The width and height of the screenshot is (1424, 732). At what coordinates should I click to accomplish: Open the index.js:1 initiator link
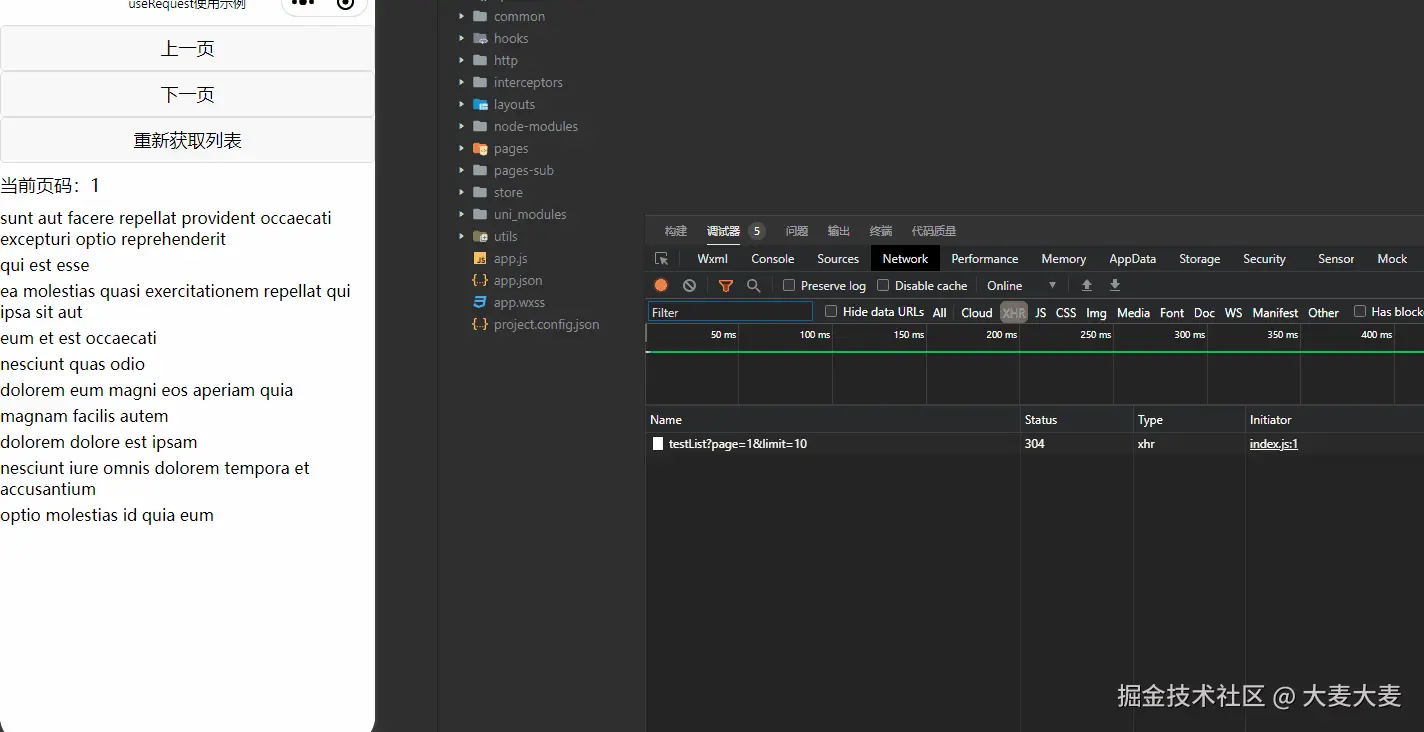tap(1273, 443)
